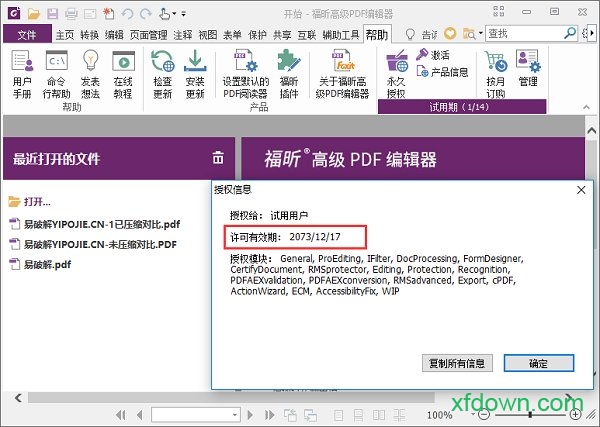Select facing pages view icon in status bar
The image size is (600, 427).
click(379, 415)
